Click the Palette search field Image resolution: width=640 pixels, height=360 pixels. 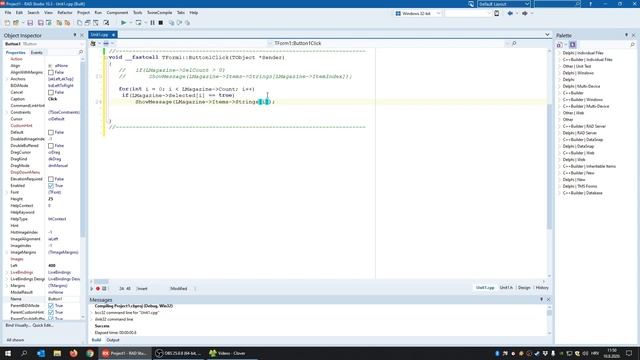[605, 44]
